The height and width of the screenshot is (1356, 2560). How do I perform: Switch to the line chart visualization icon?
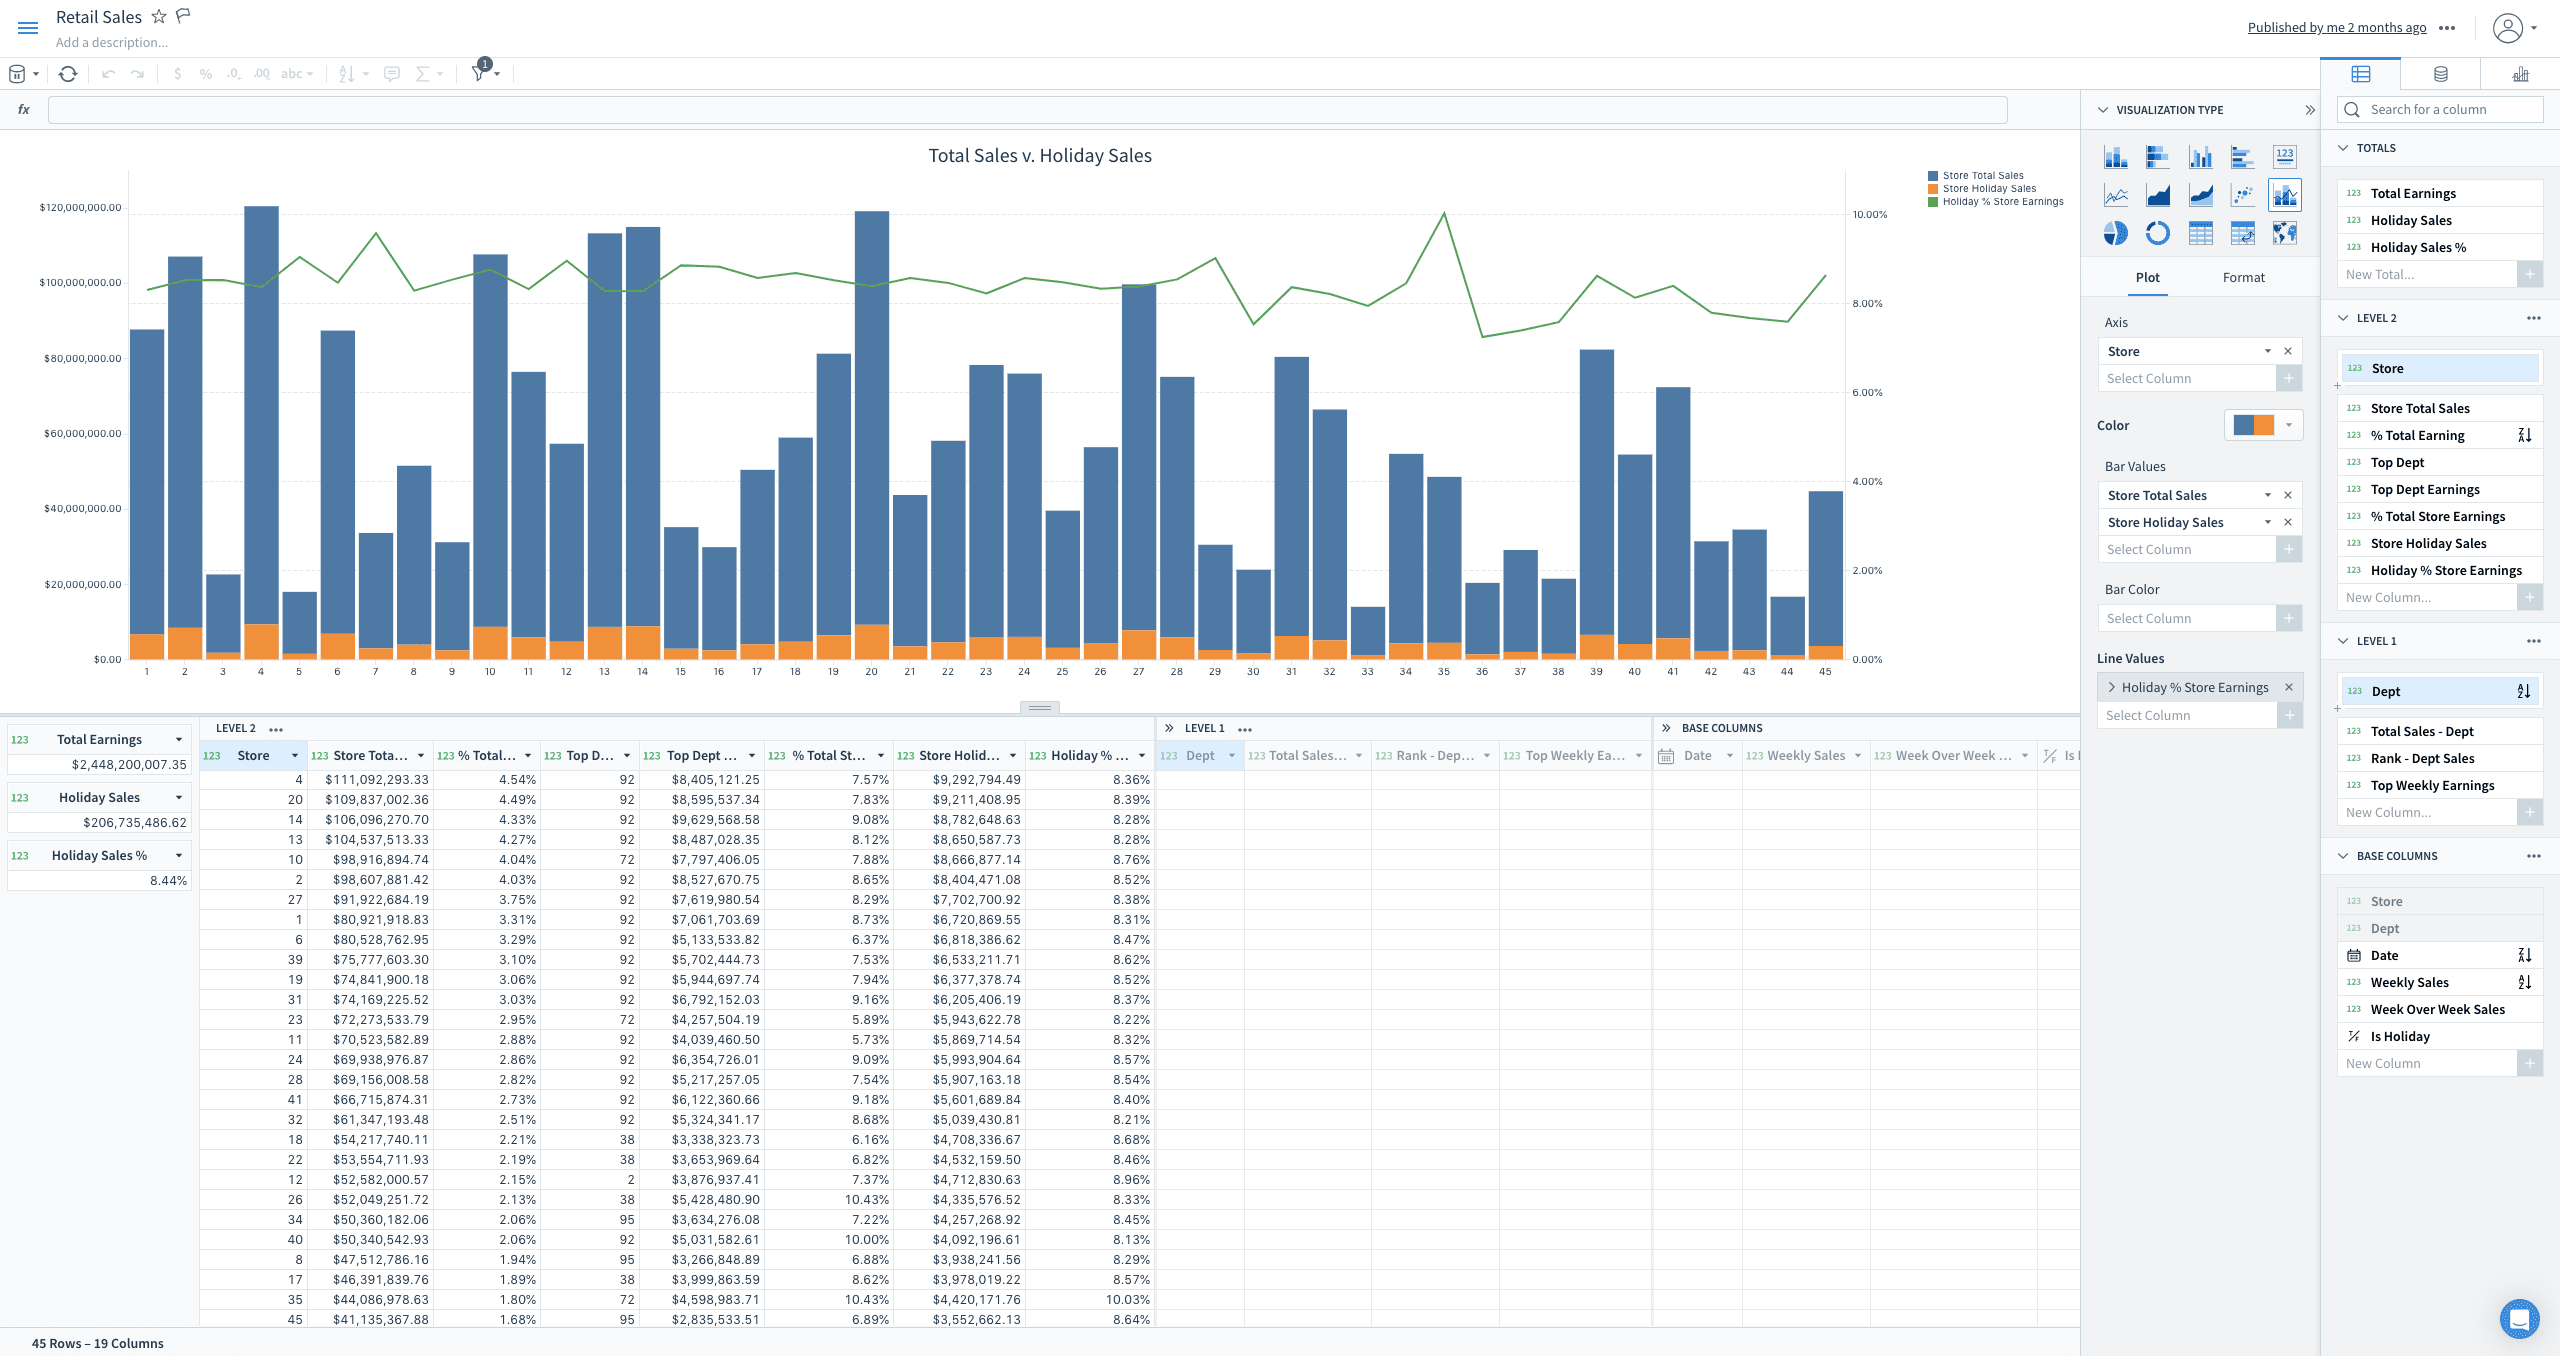[x=2115, y=195]
